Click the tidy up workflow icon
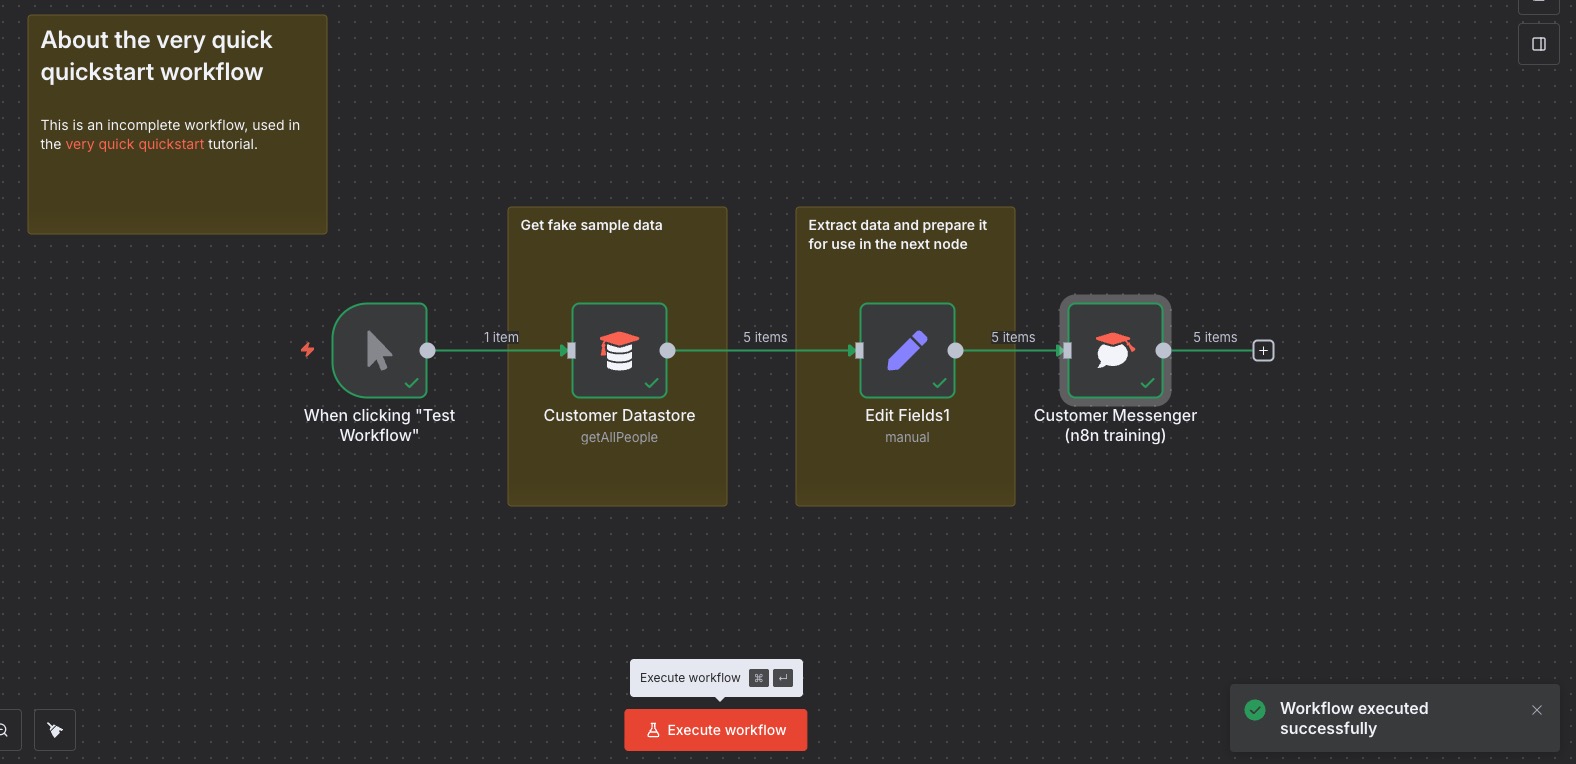This screenshot has height=764, width=1576. click(x=55, y=730)
